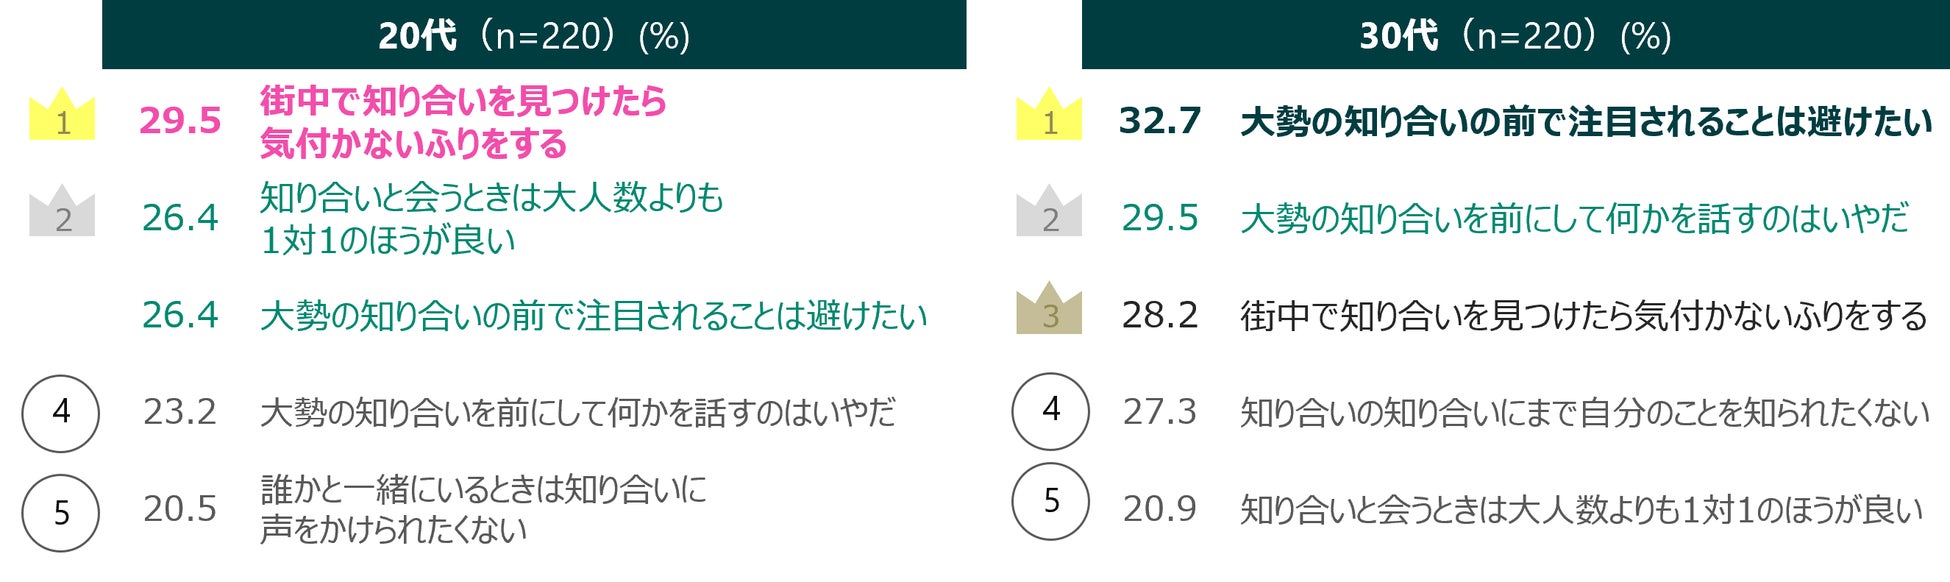
Task: Click text 誰かと一緒にいるときは知り合いに声をかけられたくない
Action: tap(482, 509)
